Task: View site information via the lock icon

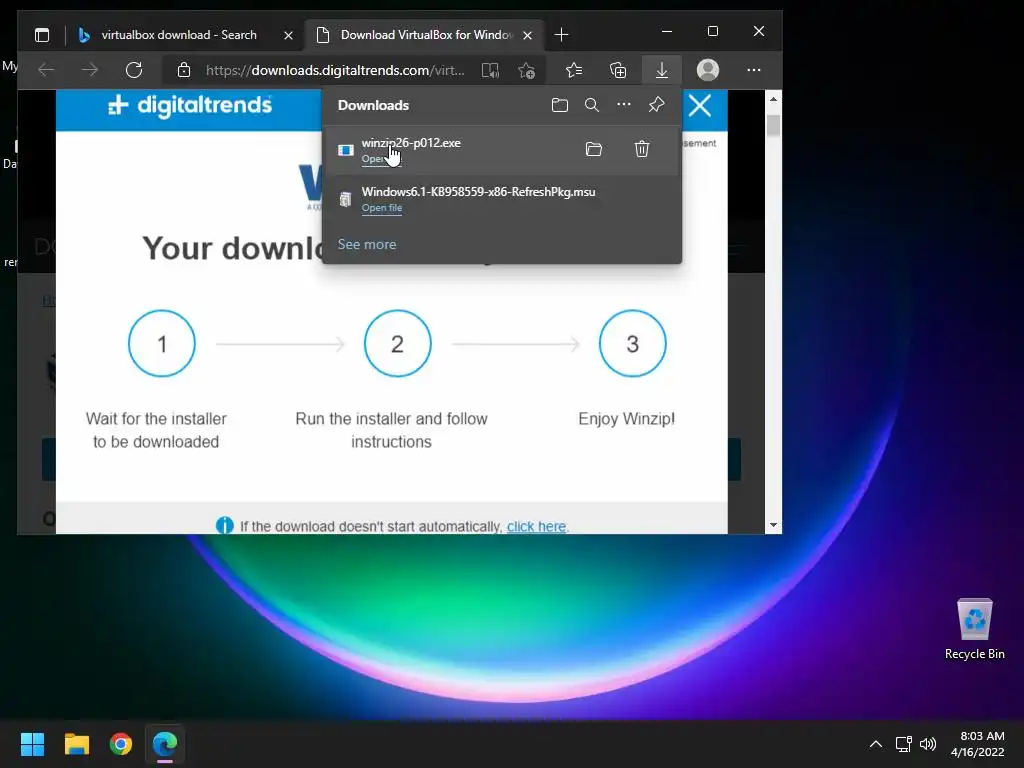Action: pos(184,70)
